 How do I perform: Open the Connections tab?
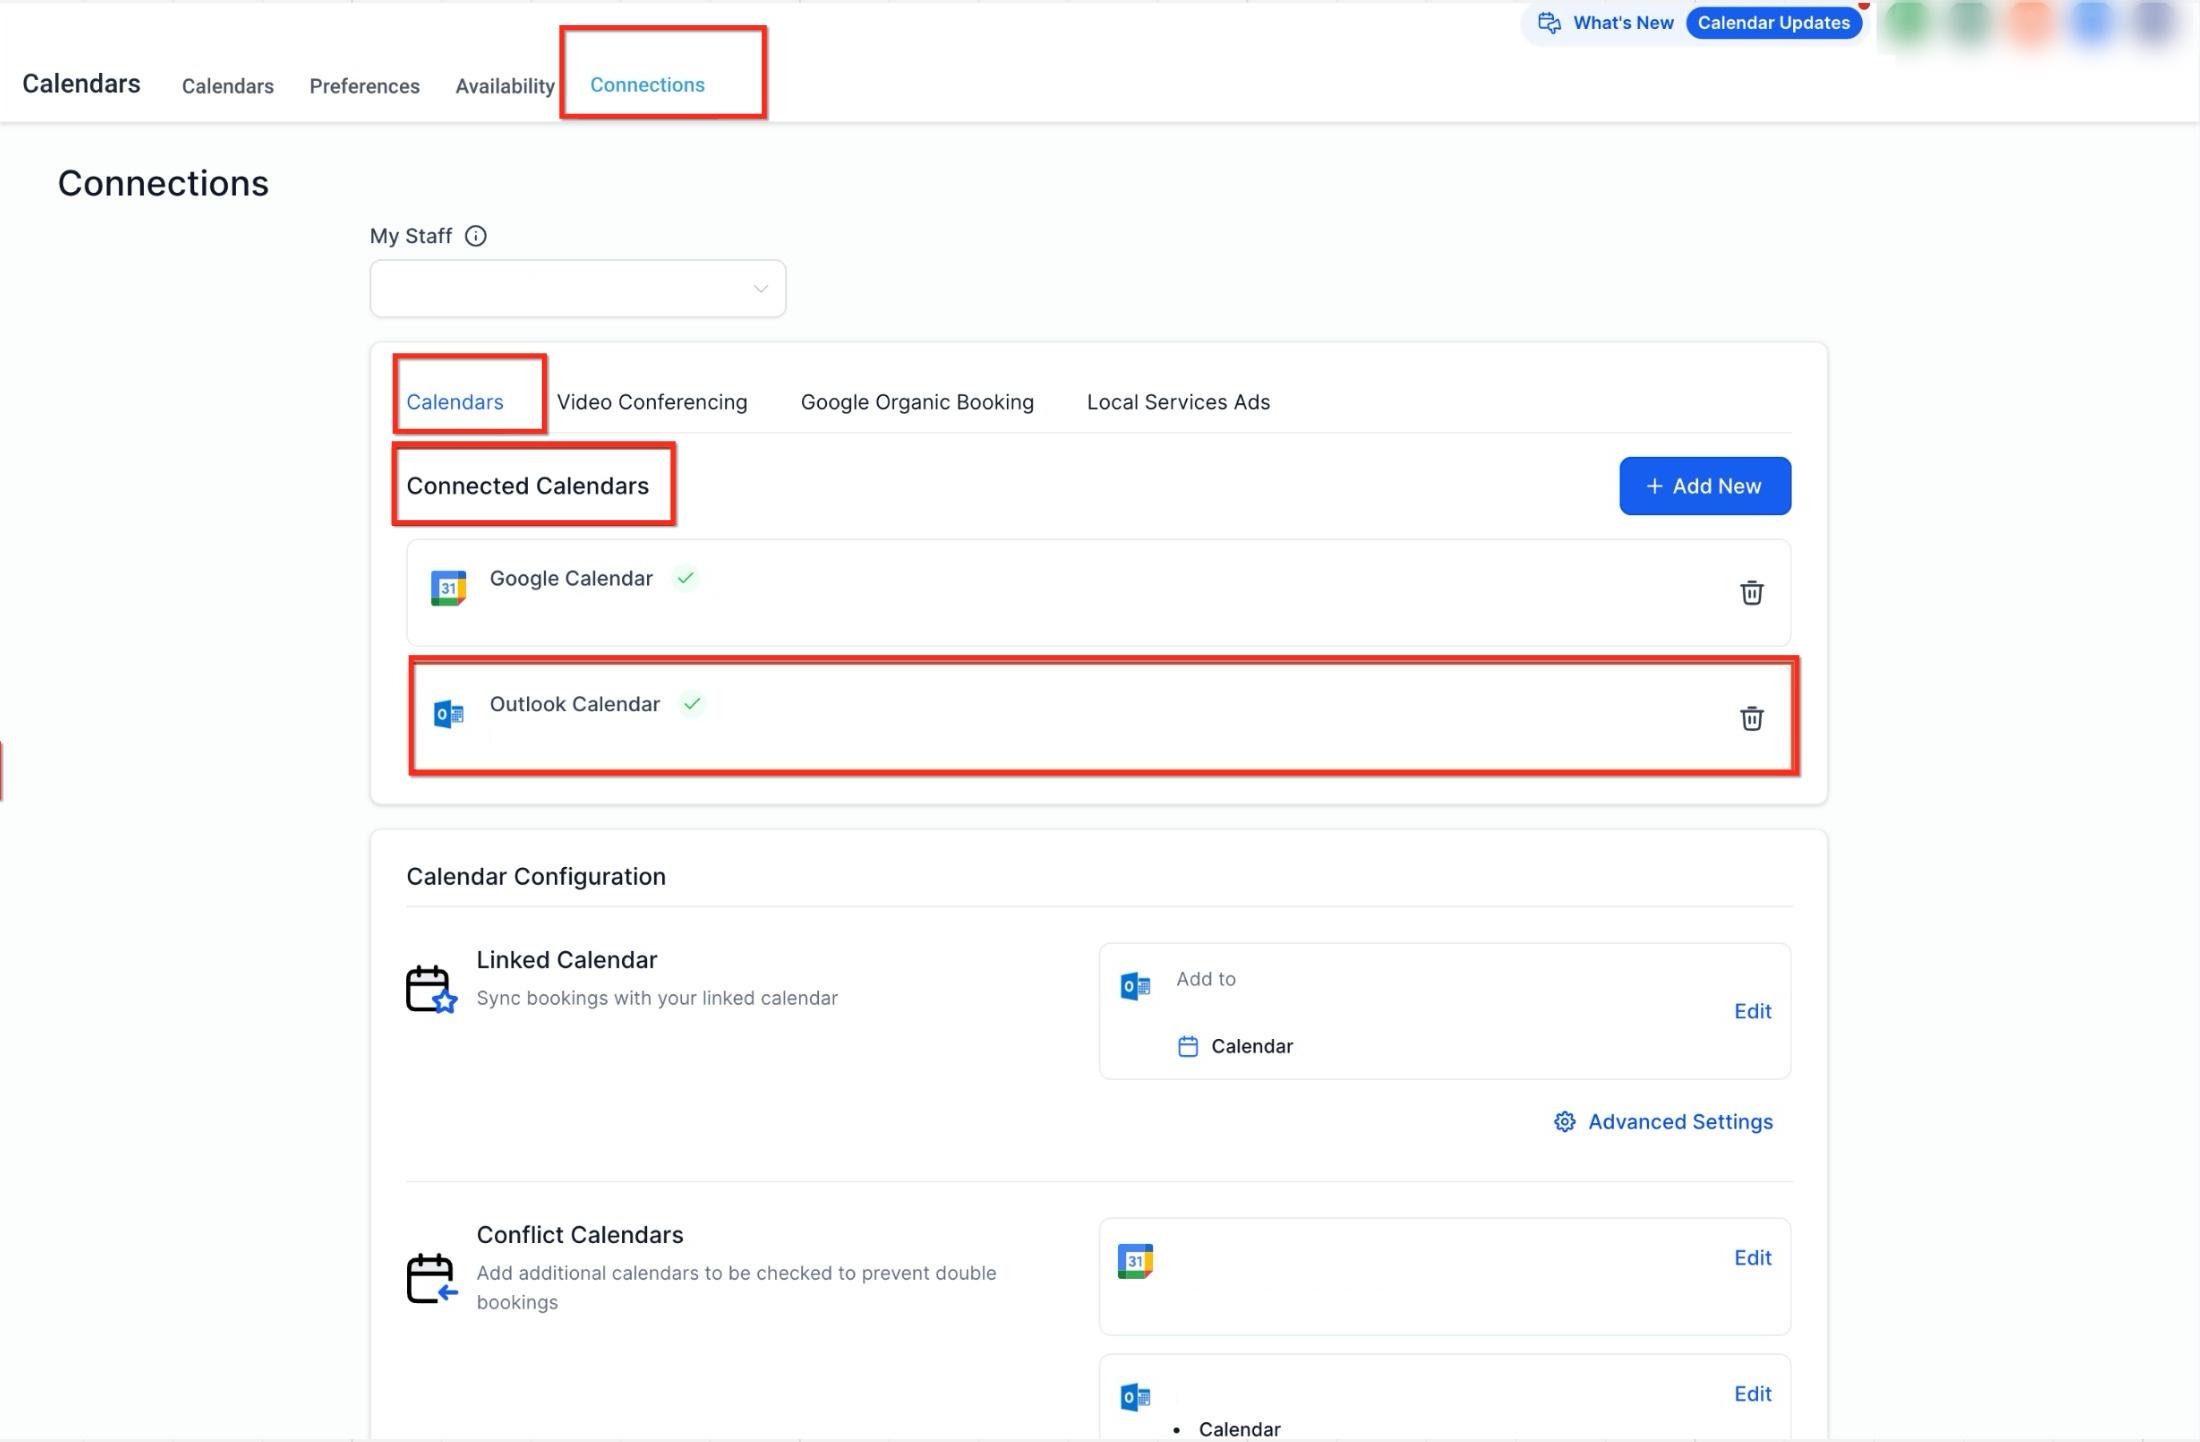[x=647, y=85]
